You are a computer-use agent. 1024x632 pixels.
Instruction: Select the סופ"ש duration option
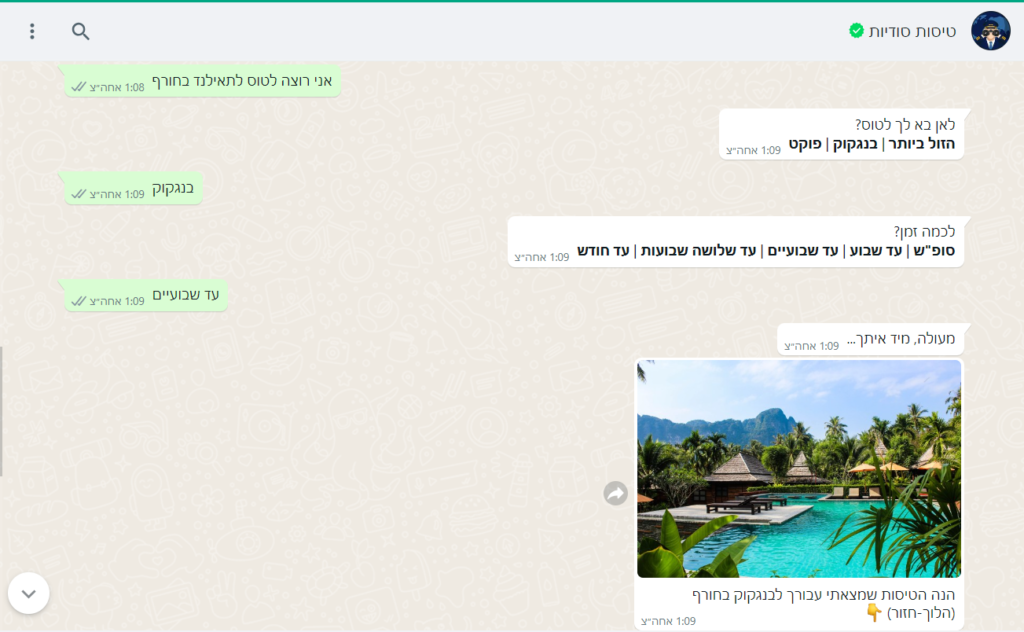(934, 251)
